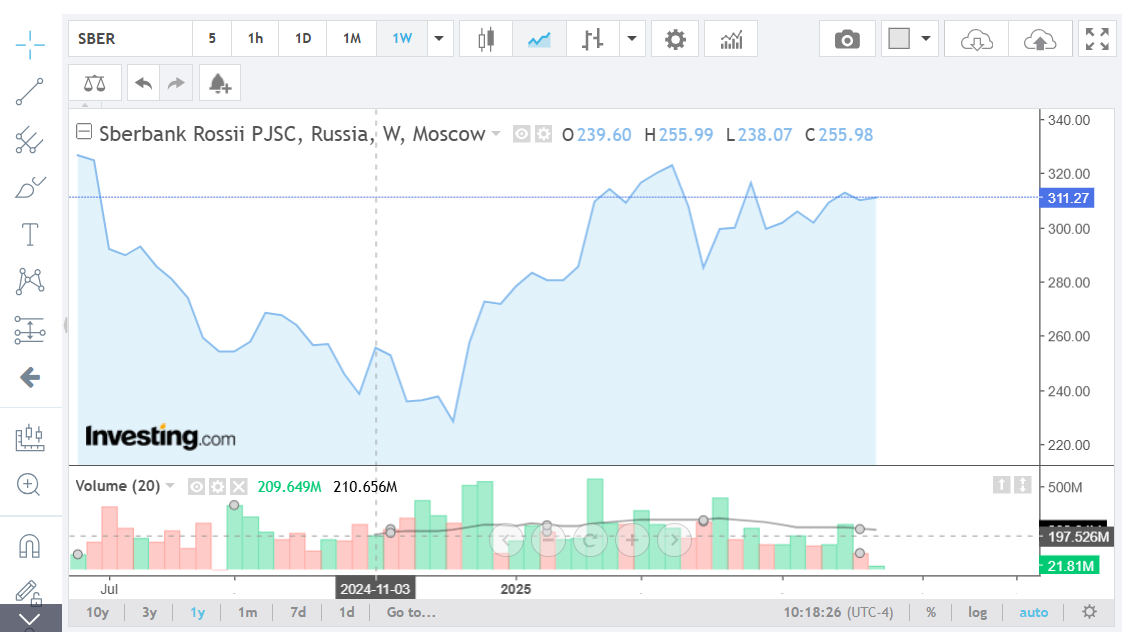Open the compare symbols scales icon
Viewport: 1131px width, 632px height.
(x=94, y=84)
